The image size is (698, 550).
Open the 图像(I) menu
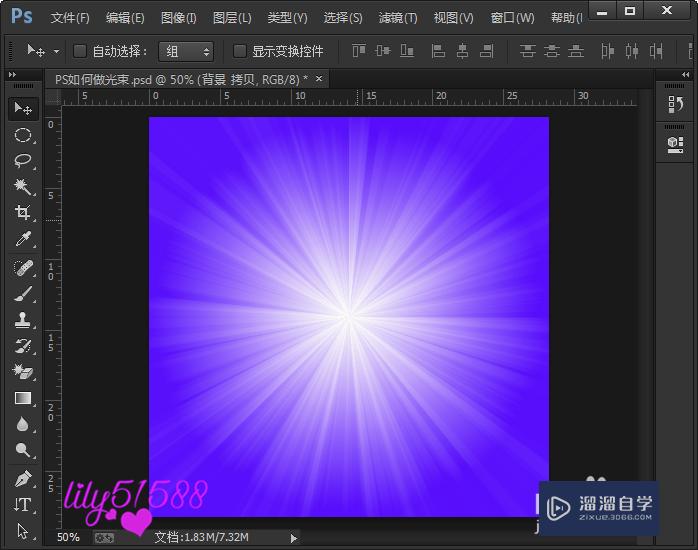[179, 18]
